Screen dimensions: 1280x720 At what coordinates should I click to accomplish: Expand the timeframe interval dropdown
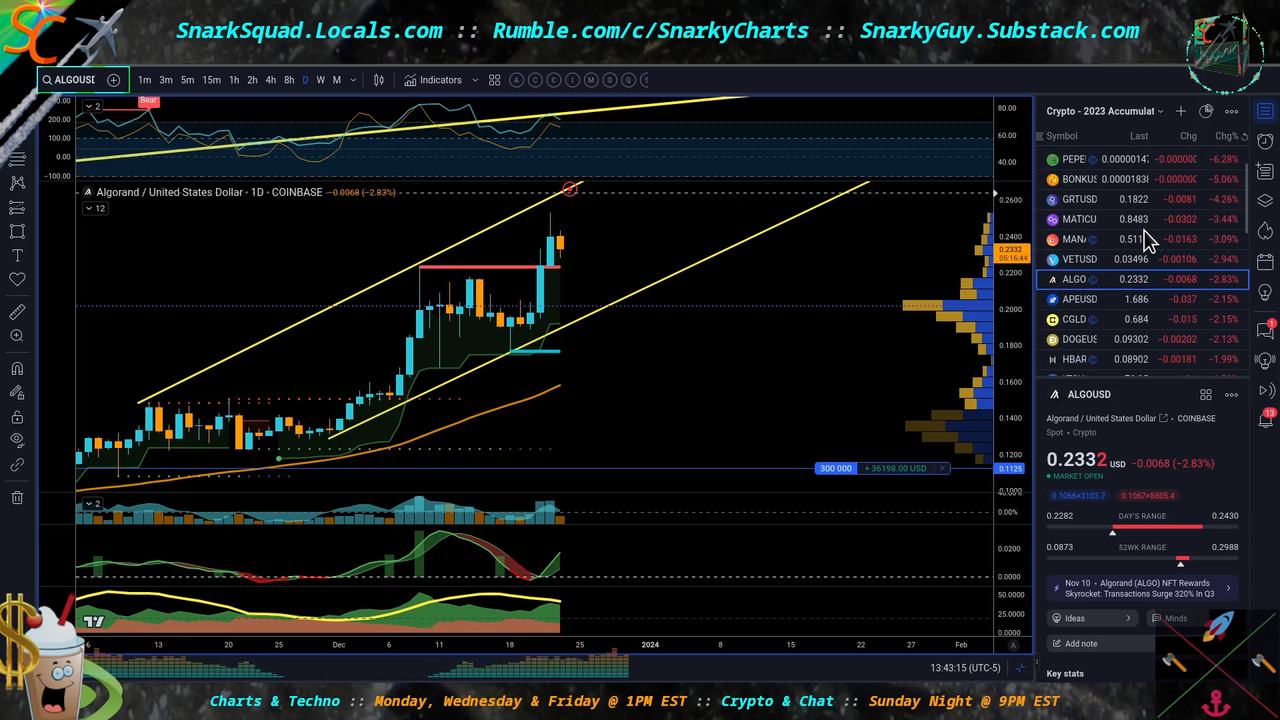(352, 80)
